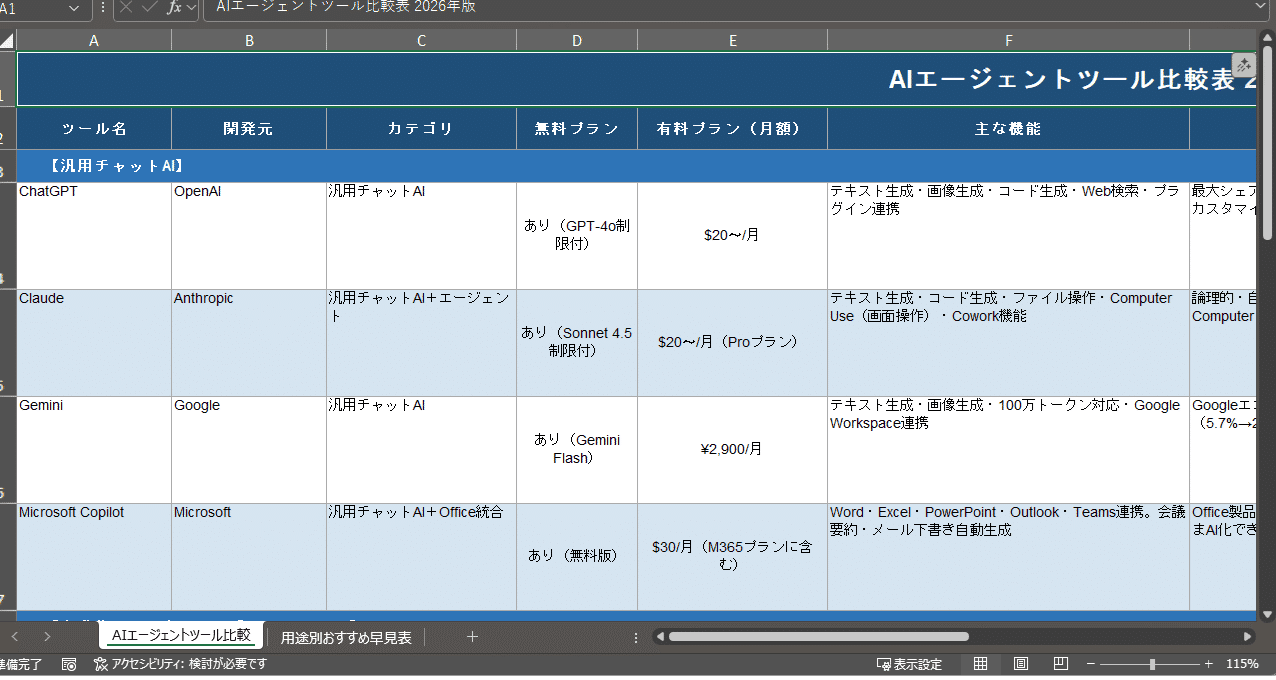The height and width of the screenshot is (680, 1276).
Task: Select the 【汎用チャットAI】 section row
Action: [x=637, y=165]
